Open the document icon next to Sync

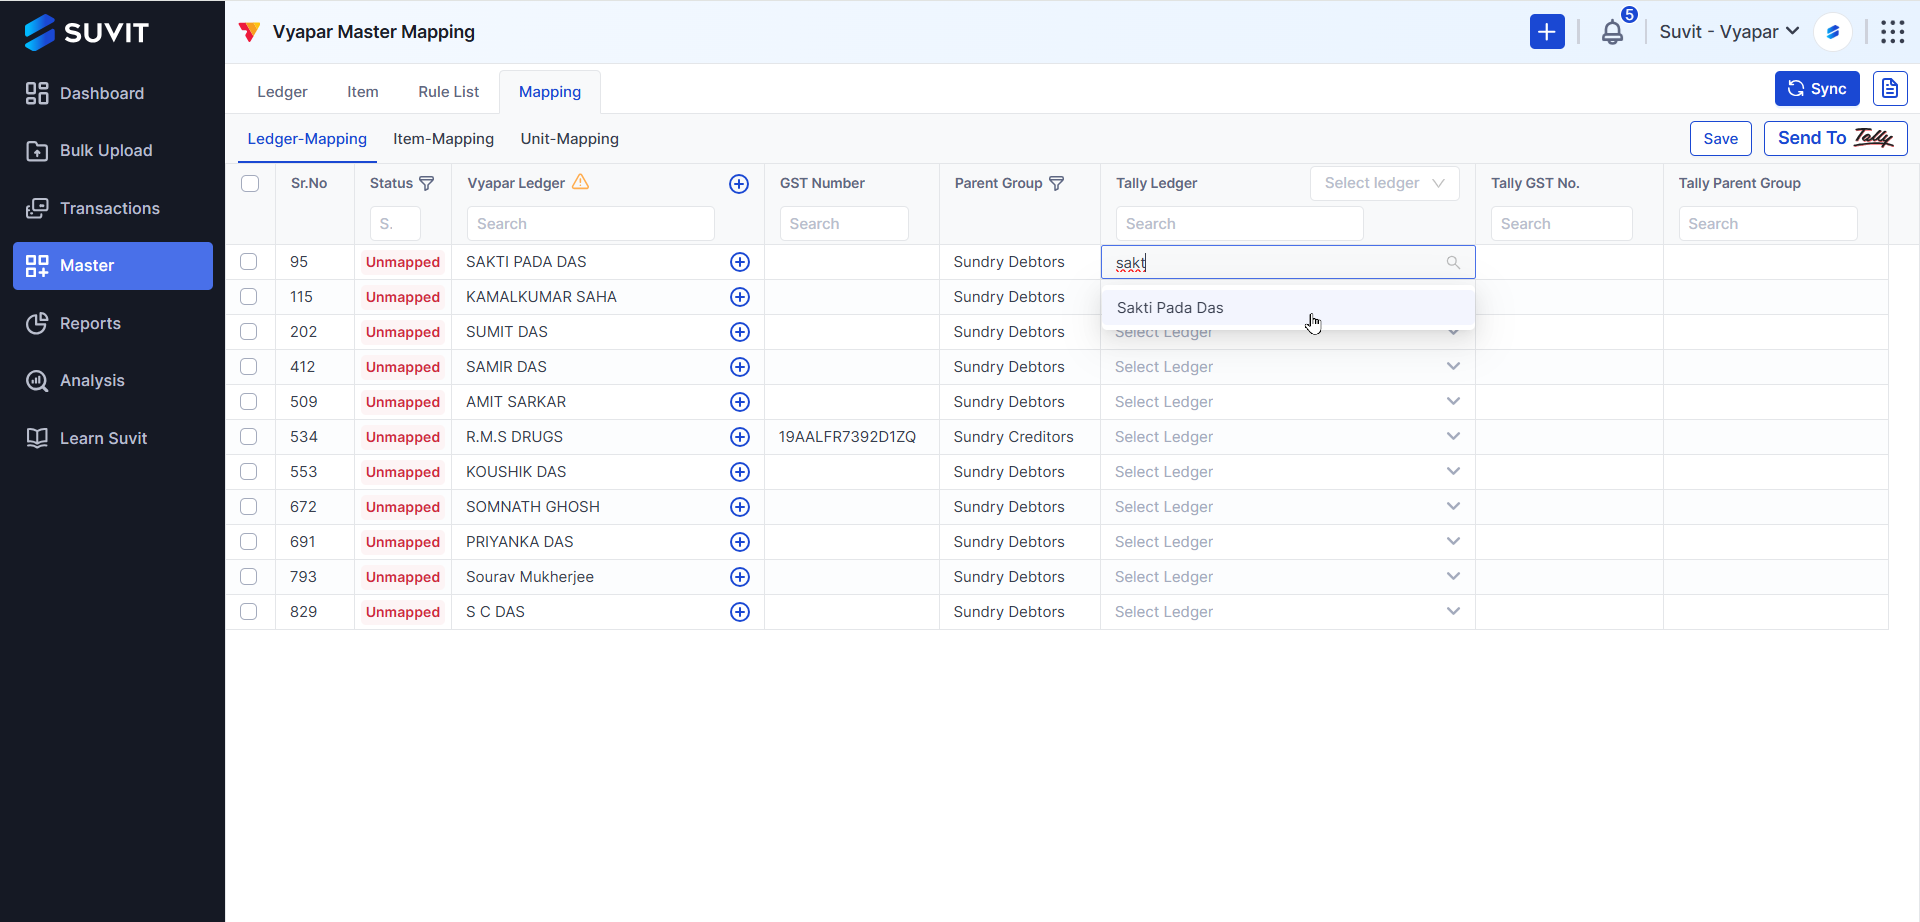(1890, 89)
